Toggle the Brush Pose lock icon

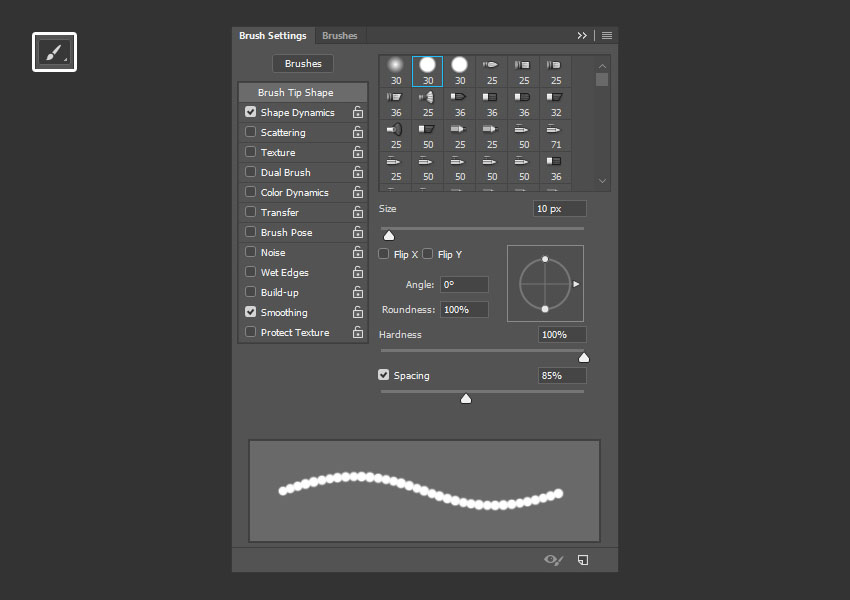coord(358,233)
